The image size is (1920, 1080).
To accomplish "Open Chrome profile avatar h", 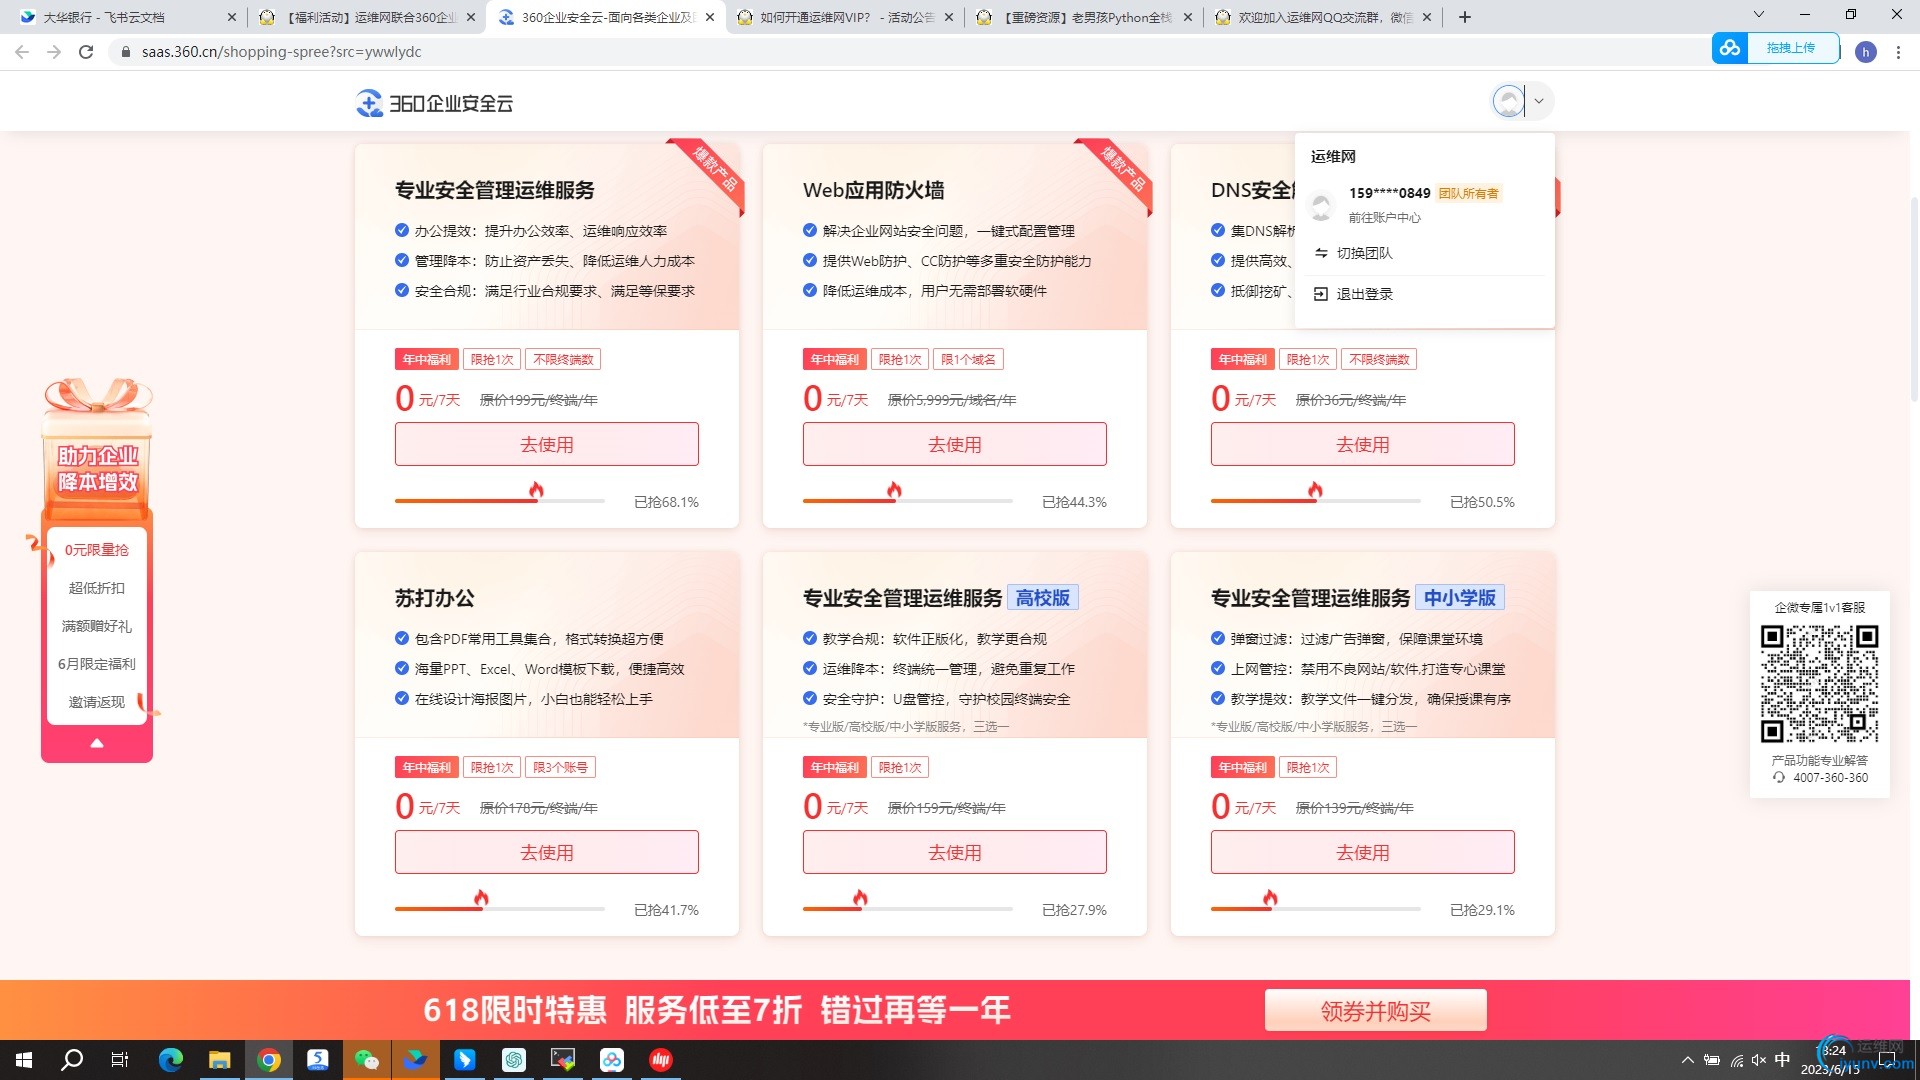I will [1865, 52].
